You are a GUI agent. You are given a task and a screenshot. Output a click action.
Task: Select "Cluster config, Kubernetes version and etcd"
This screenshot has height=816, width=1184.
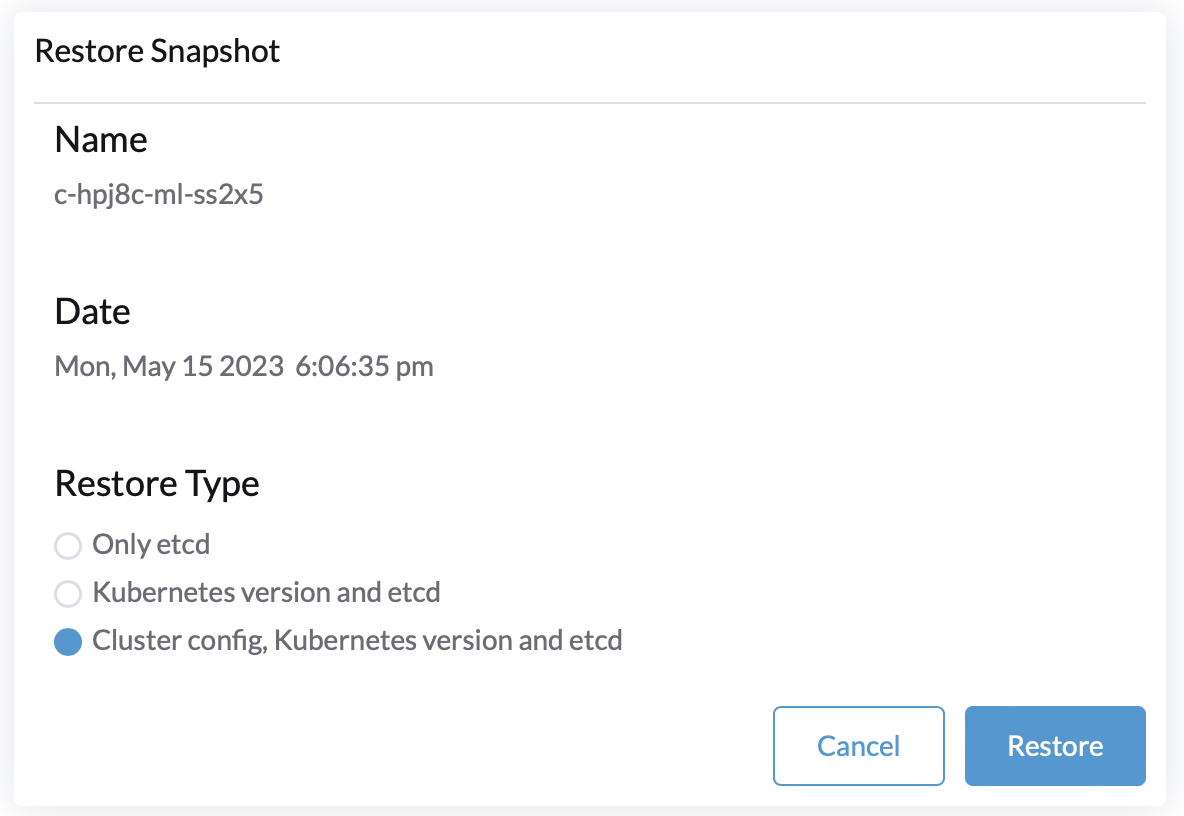pos(67,641)
